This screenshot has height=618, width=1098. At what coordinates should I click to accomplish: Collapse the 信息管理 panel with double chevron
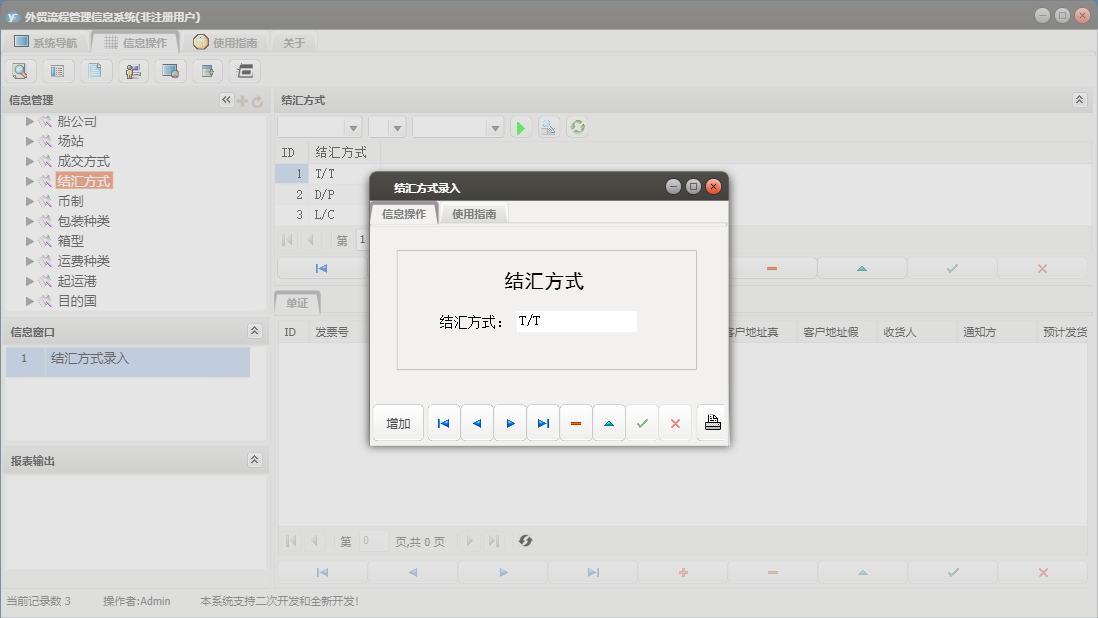[225, 99]
